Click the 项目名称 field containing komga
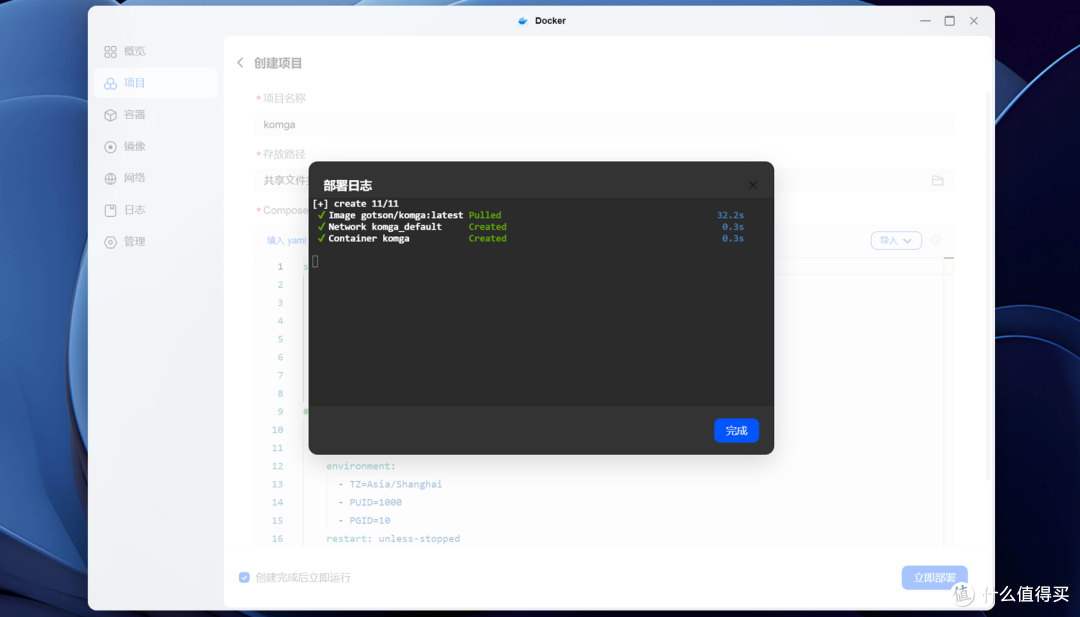 604,125
